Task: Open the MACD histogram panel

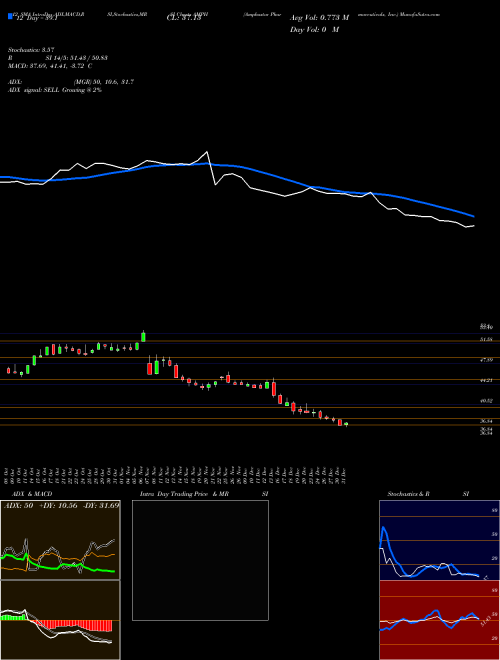Action: coord(60,620)
